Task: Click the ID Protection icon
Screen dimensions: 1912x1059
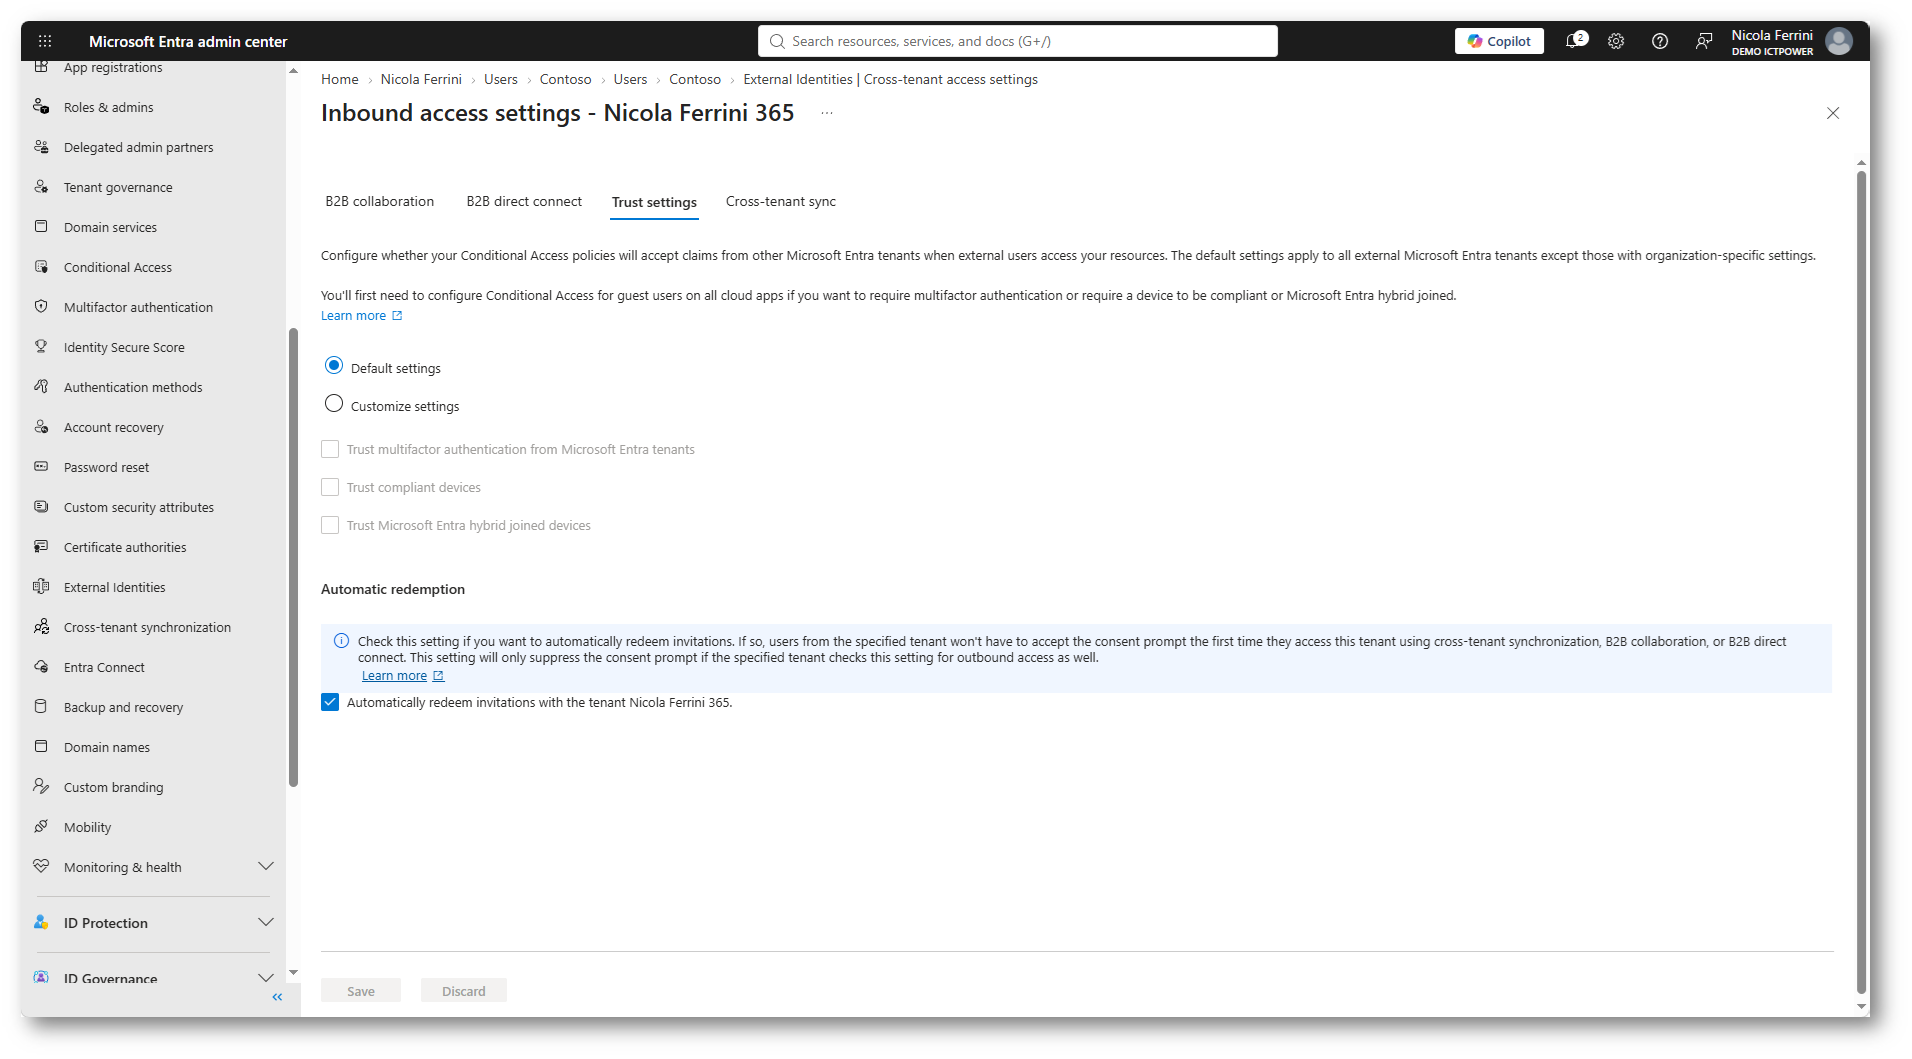Action: (x=41, y=922)
